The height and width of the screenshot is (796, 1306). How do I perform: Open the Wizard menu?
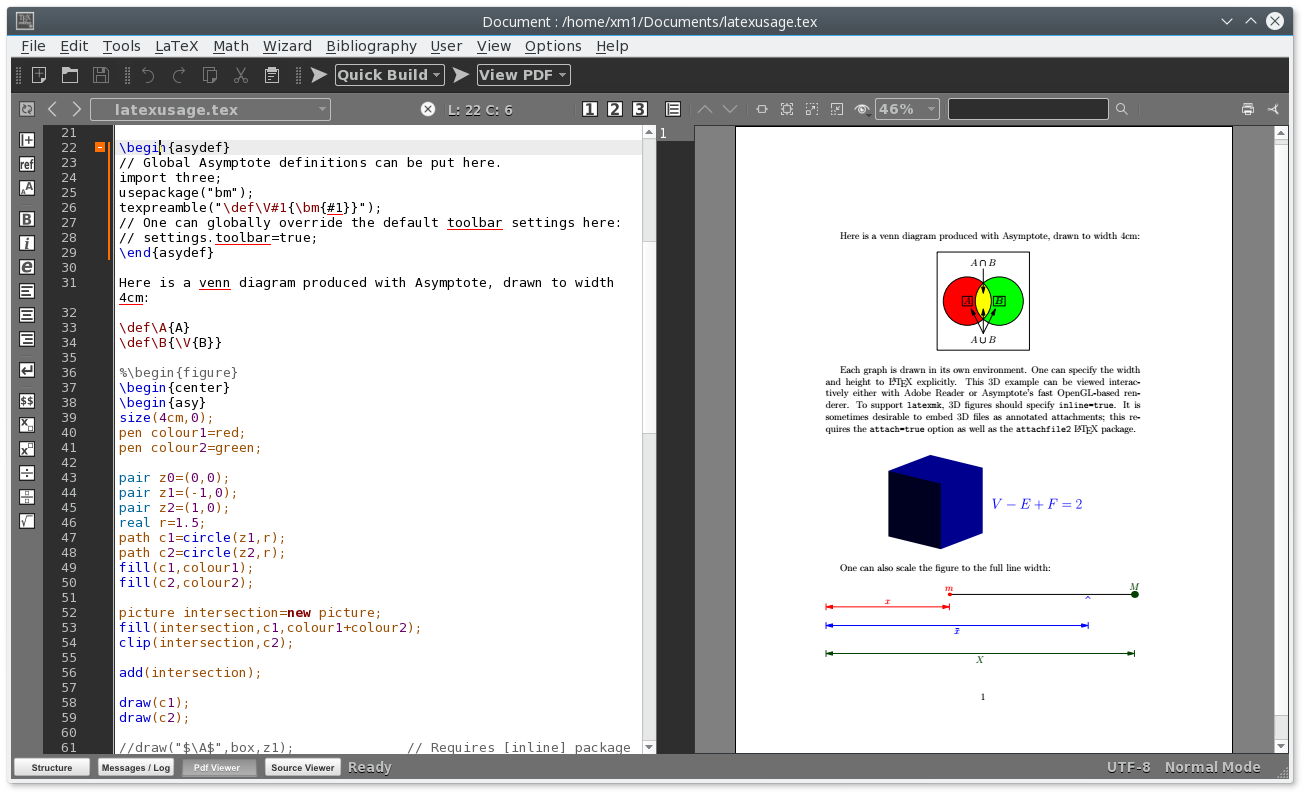288,46
